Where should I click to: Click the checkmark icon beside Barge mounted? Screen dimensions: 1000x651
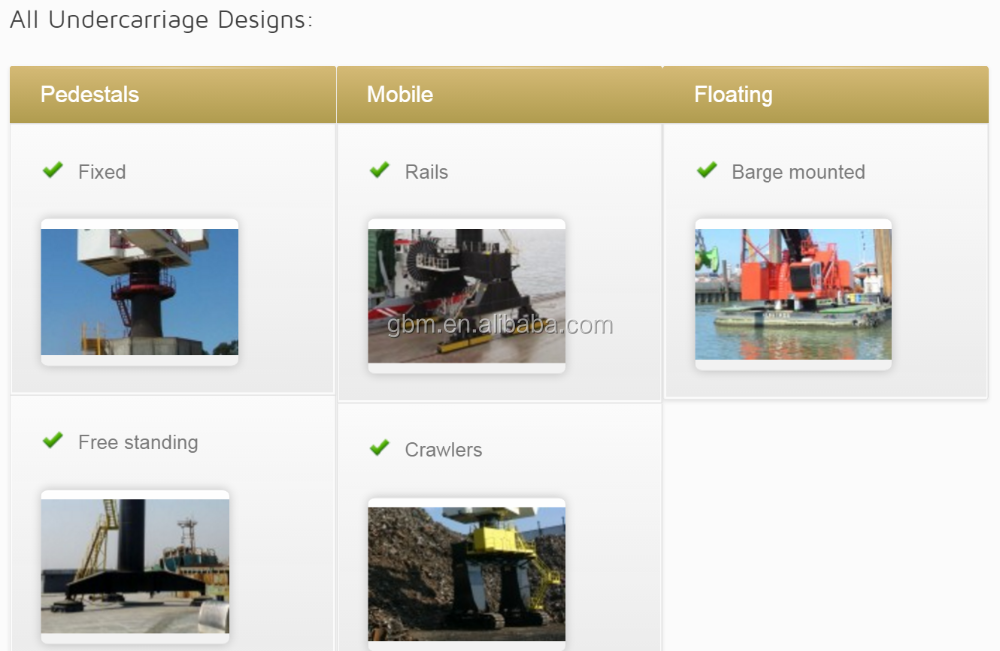pos(707,171)
